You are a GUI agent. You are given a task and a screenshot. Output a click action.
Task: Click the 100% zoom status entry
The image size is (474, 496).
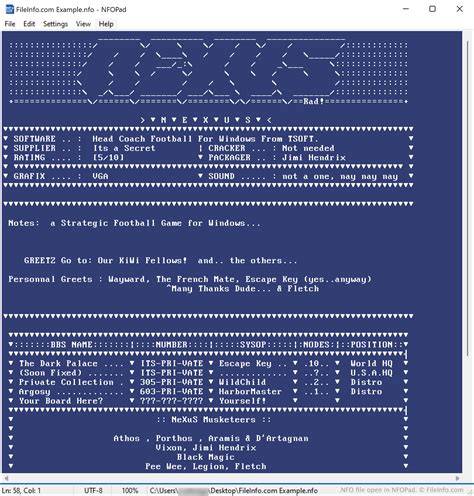pos(130,490)
